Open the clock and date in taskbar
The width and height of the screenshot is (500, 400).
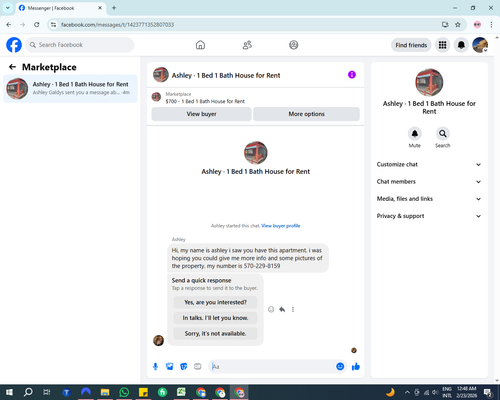[x=467, y=392]
